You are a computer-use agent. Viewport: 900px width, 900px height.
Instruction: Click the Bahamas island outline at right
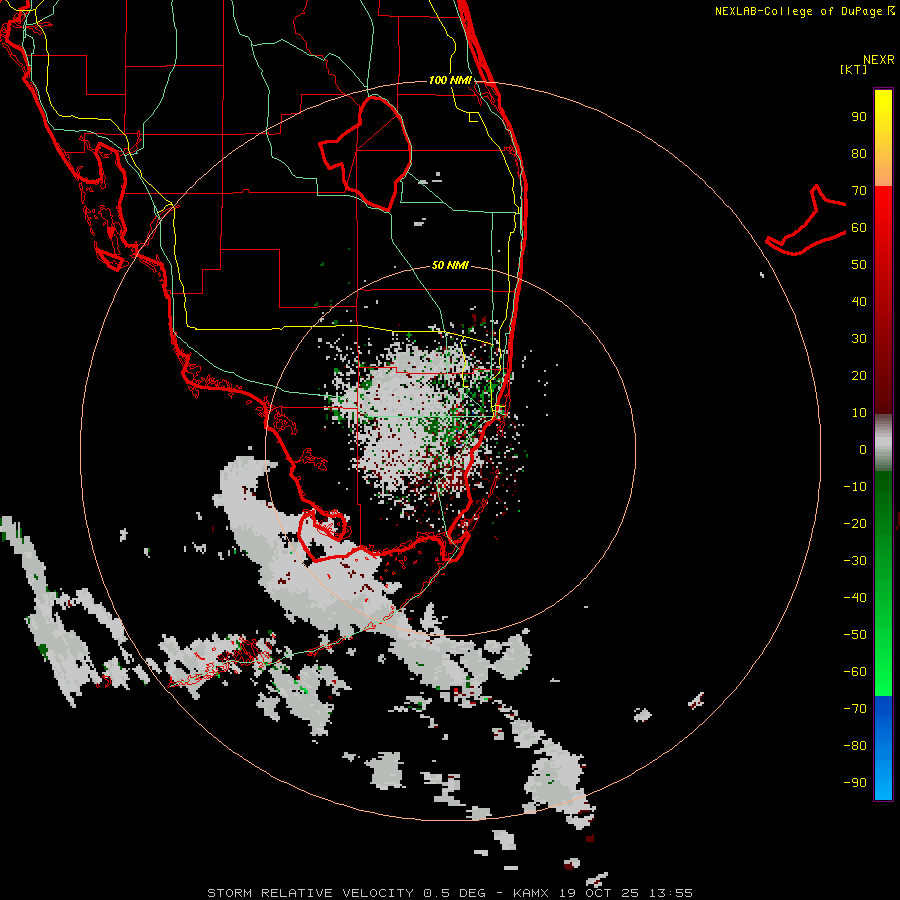806,220
